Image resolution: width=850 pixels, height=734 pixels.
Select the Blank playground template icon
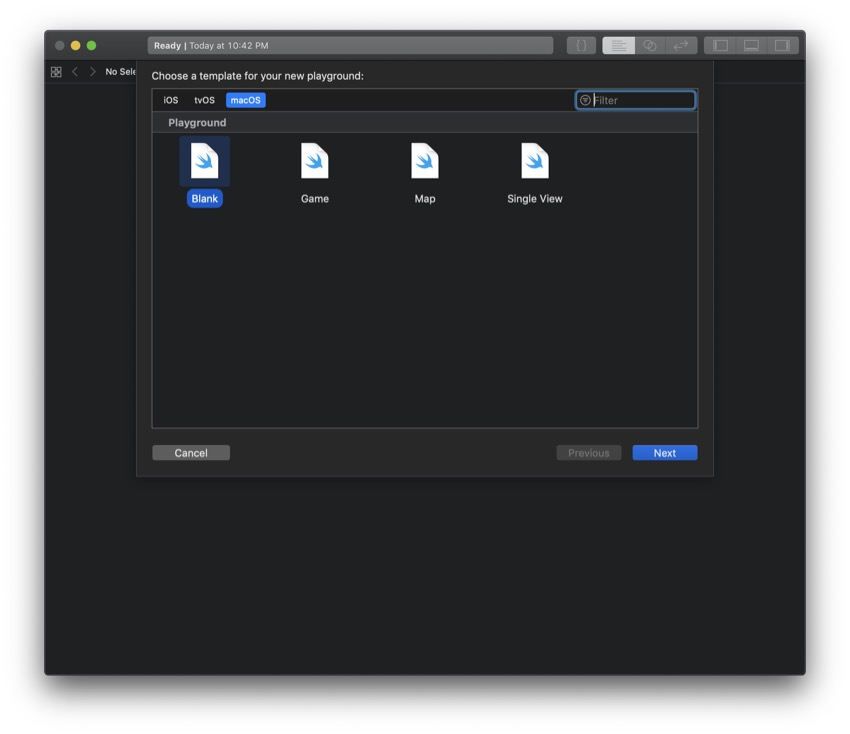point(204,160)
